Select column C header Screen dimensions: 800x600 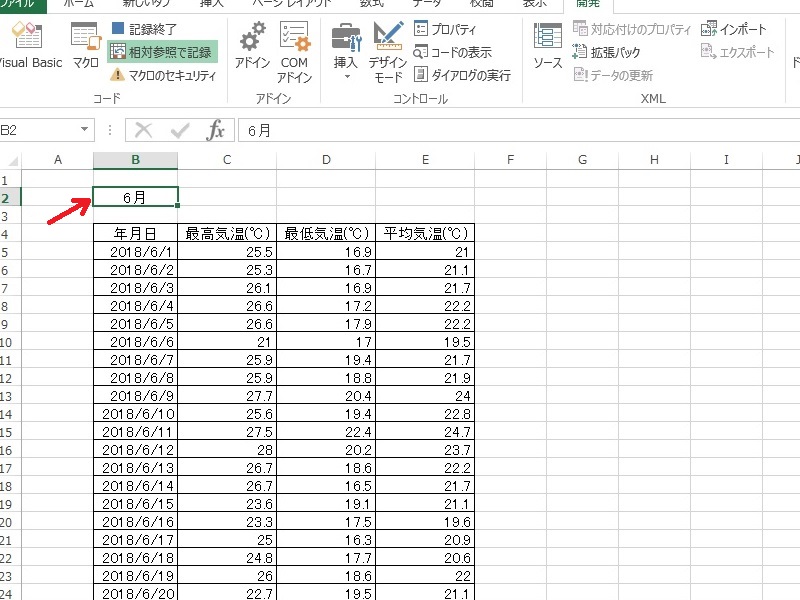(228, 160)
